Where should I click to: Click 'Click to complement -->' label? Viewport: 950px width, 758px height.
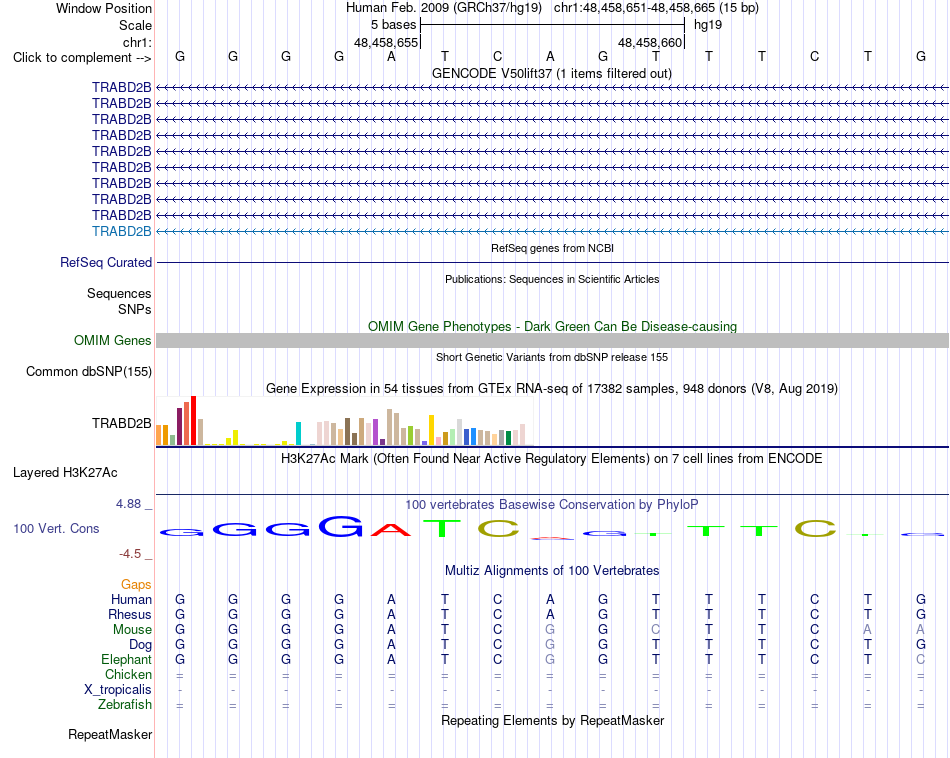coord(82,58)
